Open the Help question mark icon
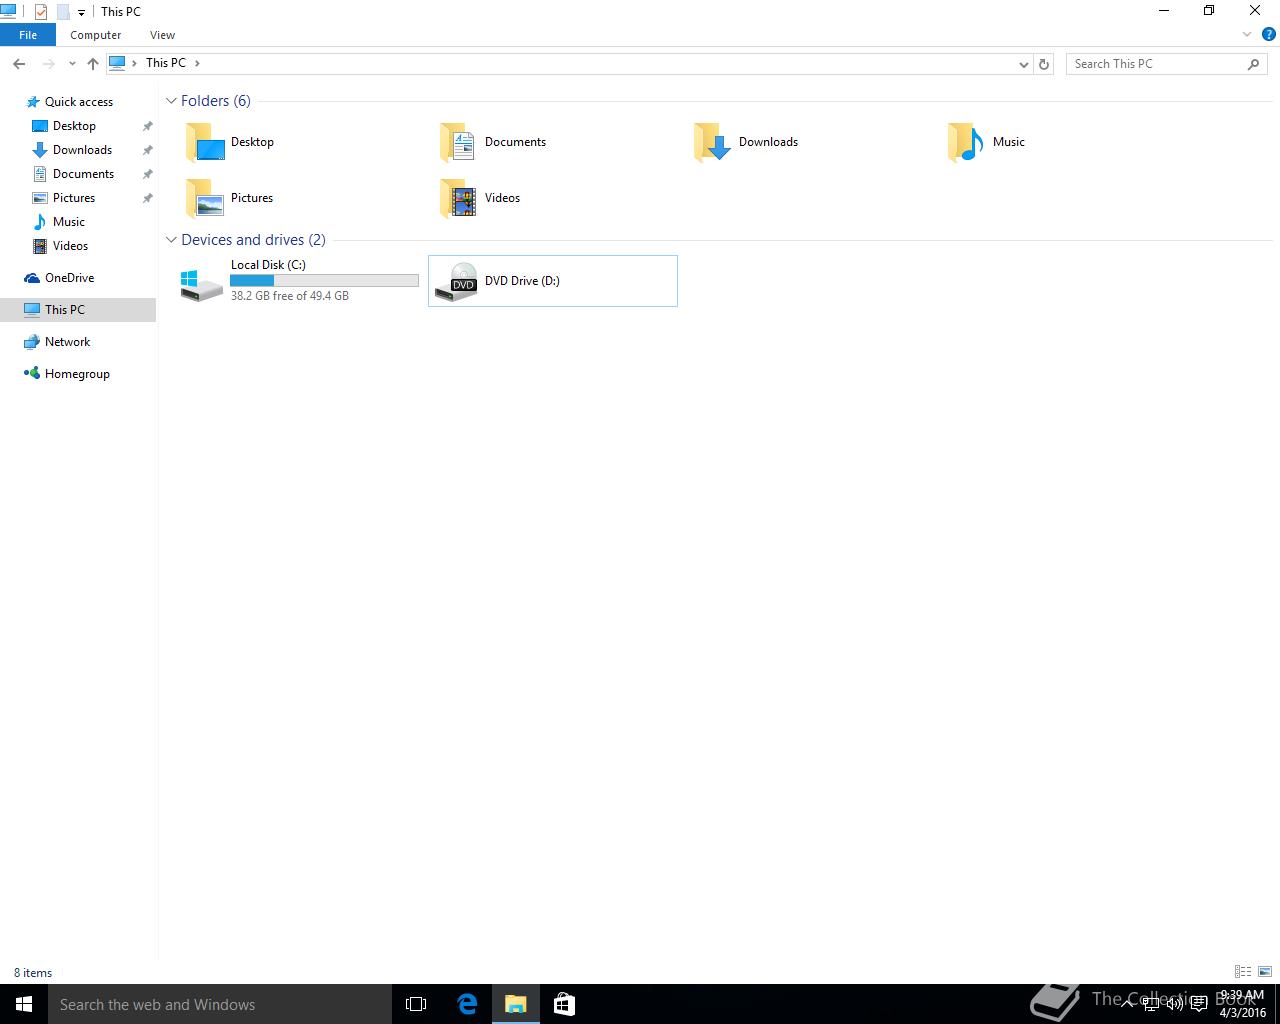Viewport: 1280px width, 1024px height. (x=1268, y=34)
